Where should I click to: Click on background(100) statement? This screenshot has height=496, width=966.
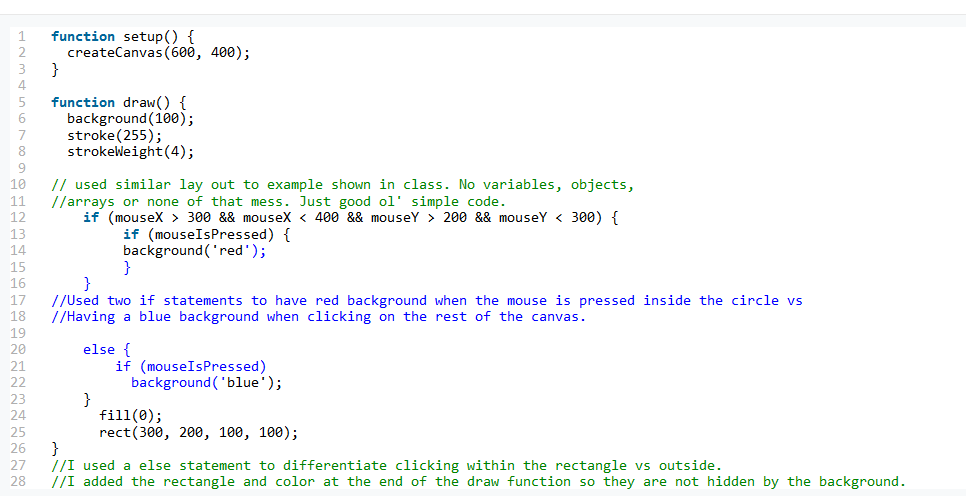pyautogui.click(x=130, y=119)
